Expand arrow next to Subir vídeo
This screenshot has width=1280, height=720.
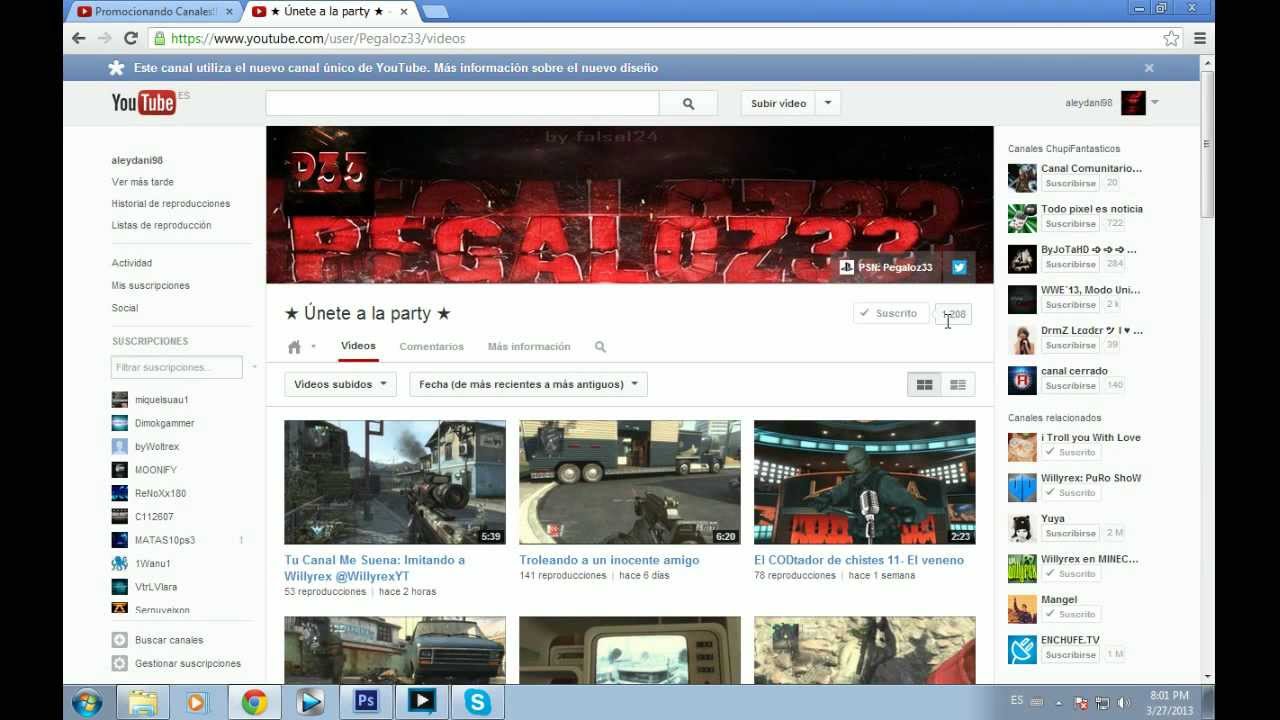pyautogui.click(x=828, y=103)
